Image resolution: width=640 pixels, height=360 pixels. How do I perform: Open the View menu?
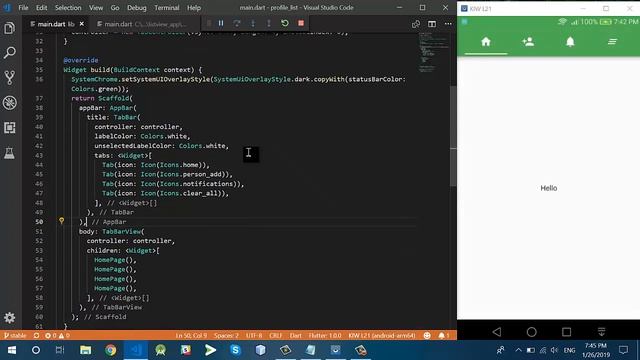click(x=96, y=8)
